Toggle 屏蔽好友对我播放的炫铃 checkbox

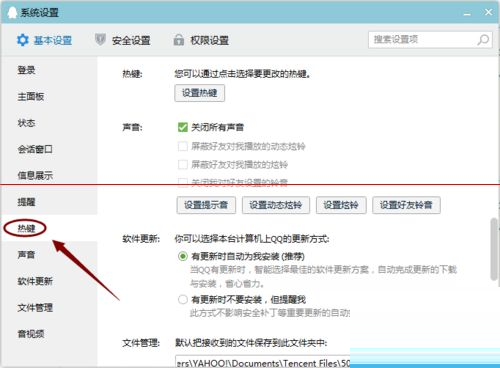(183, 164)
